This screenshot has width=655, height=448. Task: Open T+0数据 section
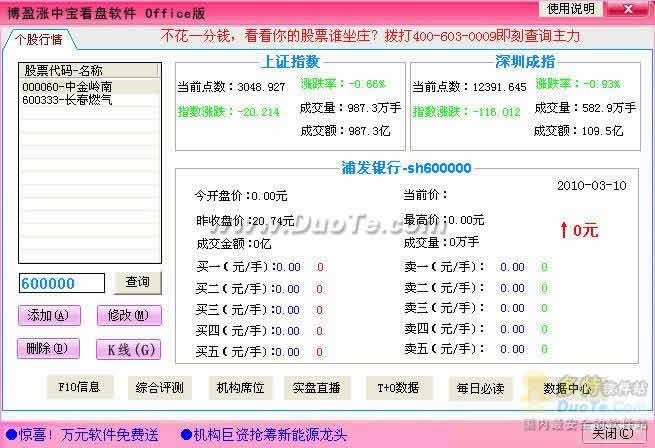[399, 388]
